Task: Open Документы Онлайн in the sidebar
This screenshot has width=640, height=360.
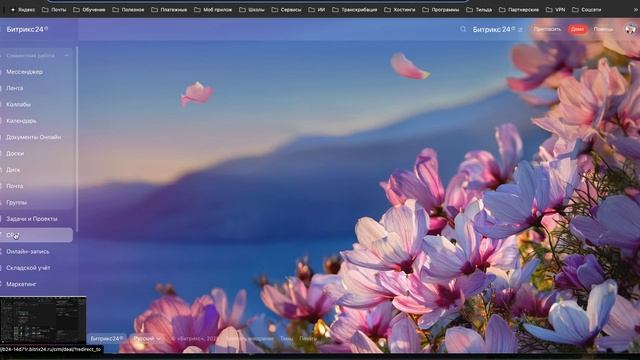Action: point(33,137)
